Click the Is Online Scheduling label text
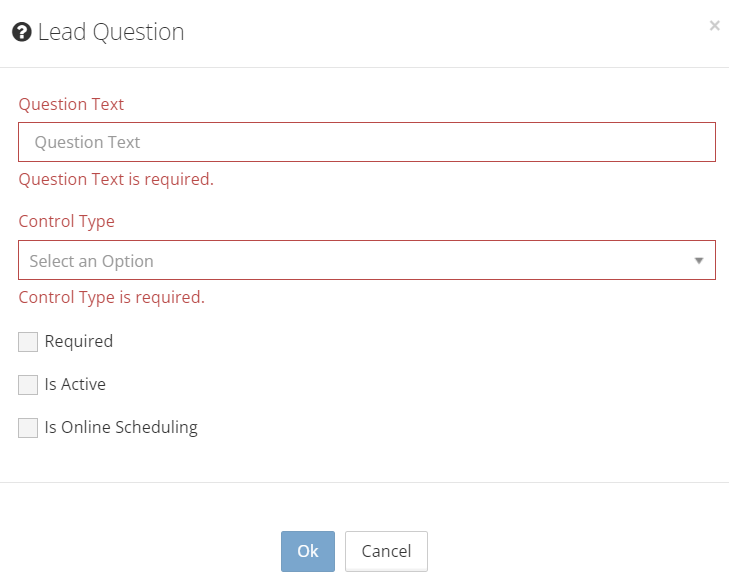This screenshot has height=587, width=729. click(x=121, y=427)
